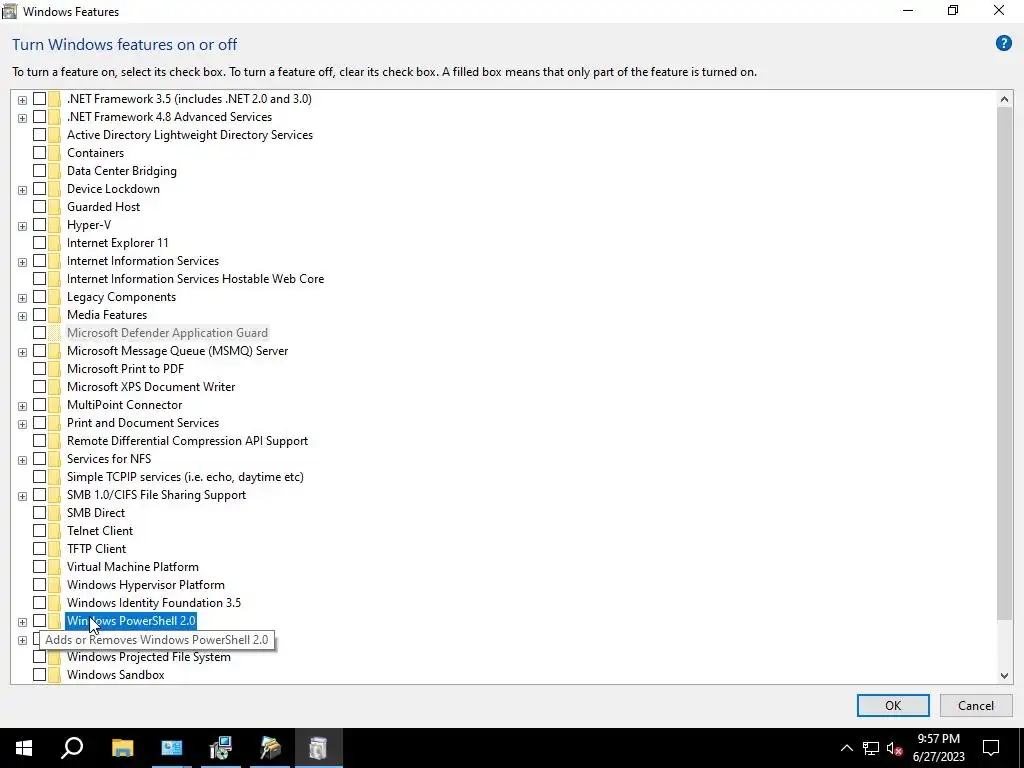
Task: Click the muted volume tray icon
Action: pyautogui.click(x=894, y=748)
